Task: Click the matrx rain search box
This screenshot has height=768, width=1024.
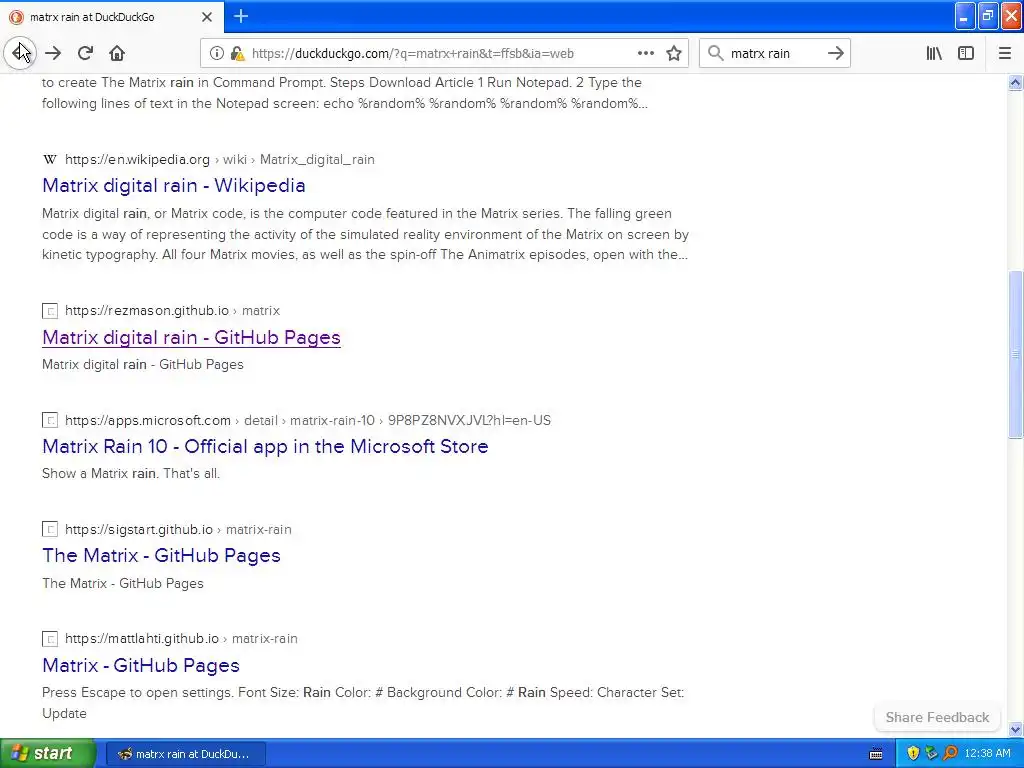Action: coord(775,54)
